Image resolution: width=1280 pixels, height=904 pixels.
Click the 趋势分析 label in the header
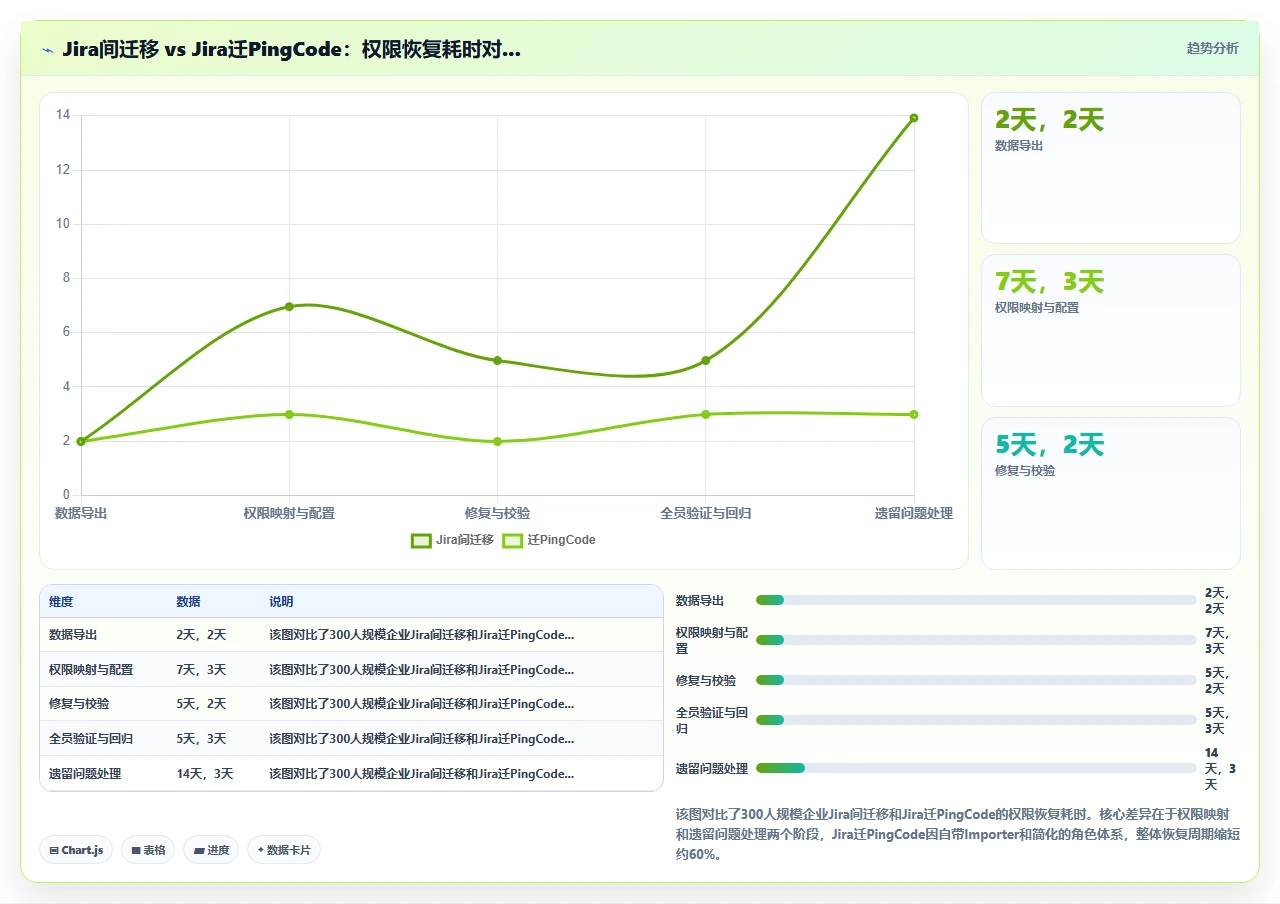click(x=1212, y=48)
